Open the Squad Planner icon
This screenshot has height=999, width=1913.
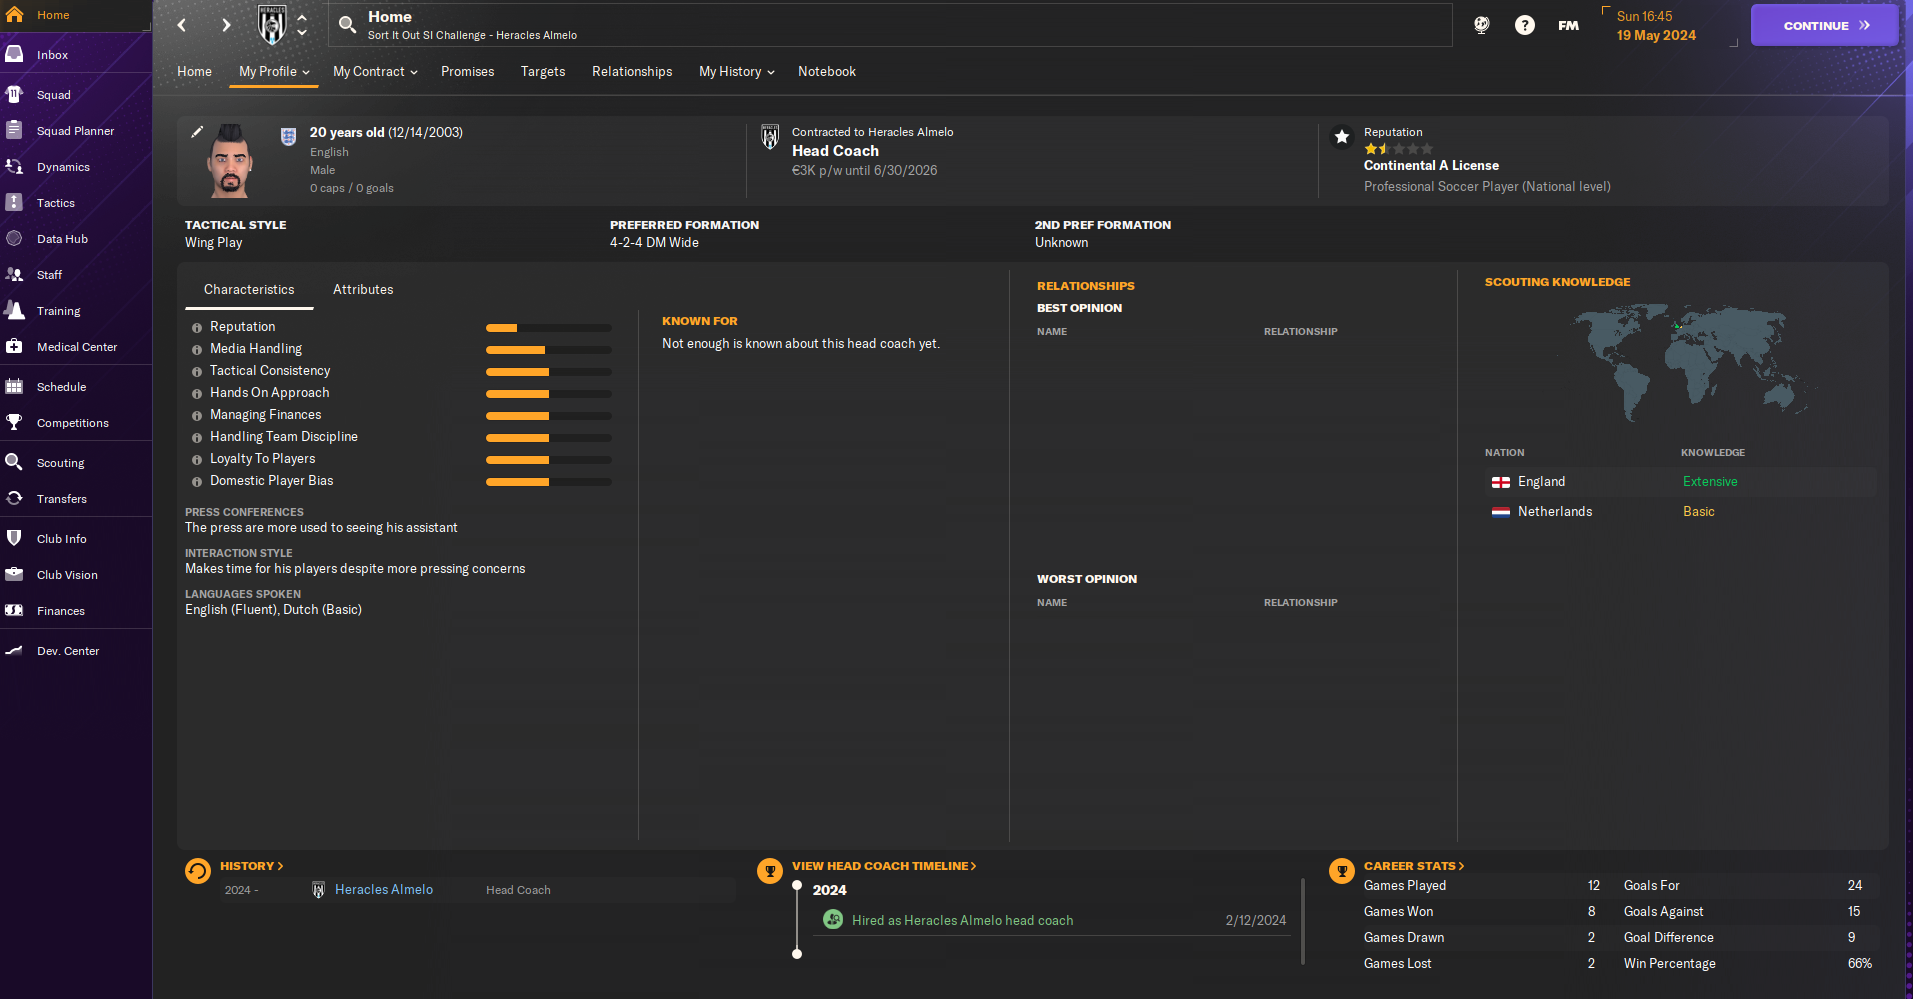point(14,130)
